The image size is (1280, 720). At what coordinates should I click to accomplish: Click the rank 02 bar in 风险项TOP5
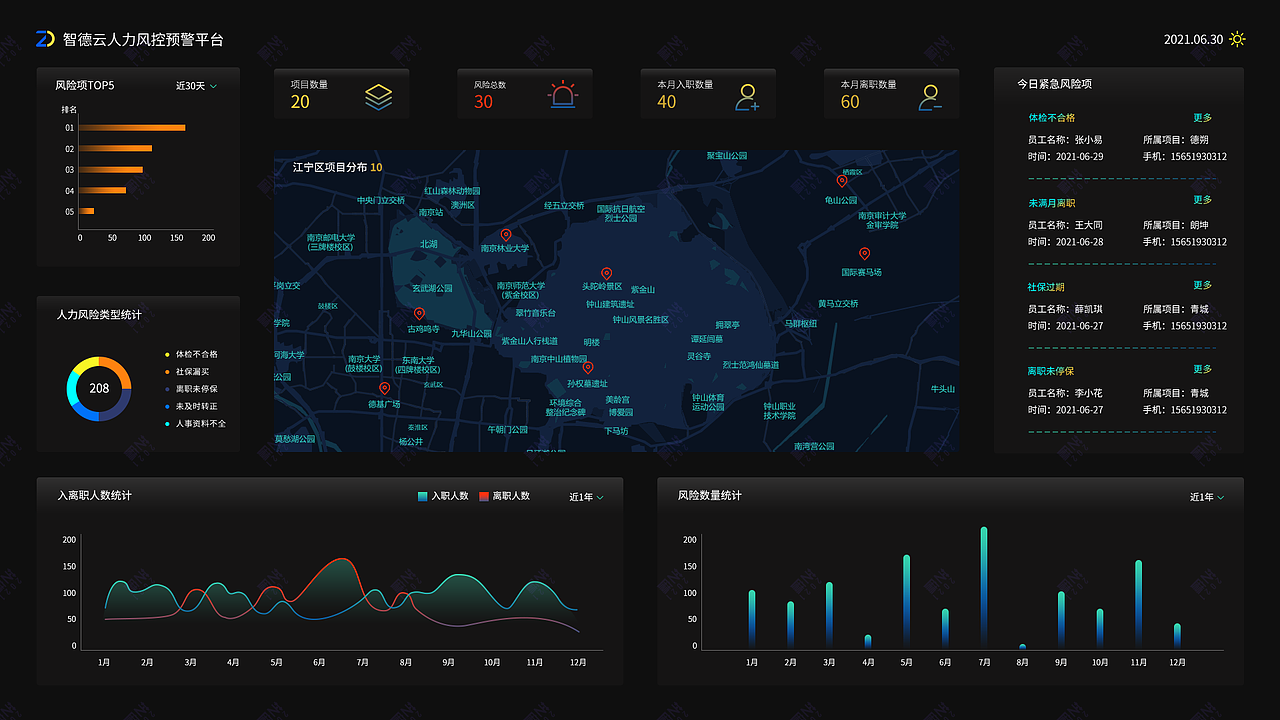click(x=116, y=148)
